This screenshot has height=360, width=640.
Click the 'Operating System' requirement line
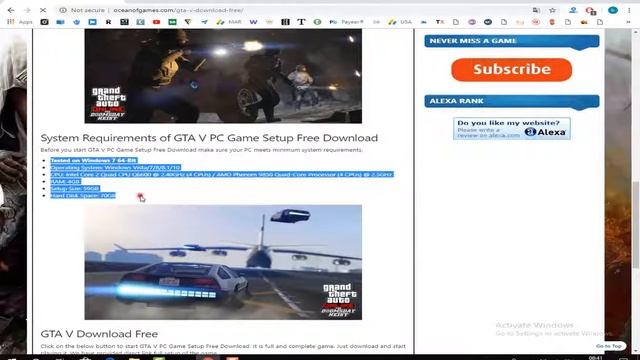tap(115, 167)
